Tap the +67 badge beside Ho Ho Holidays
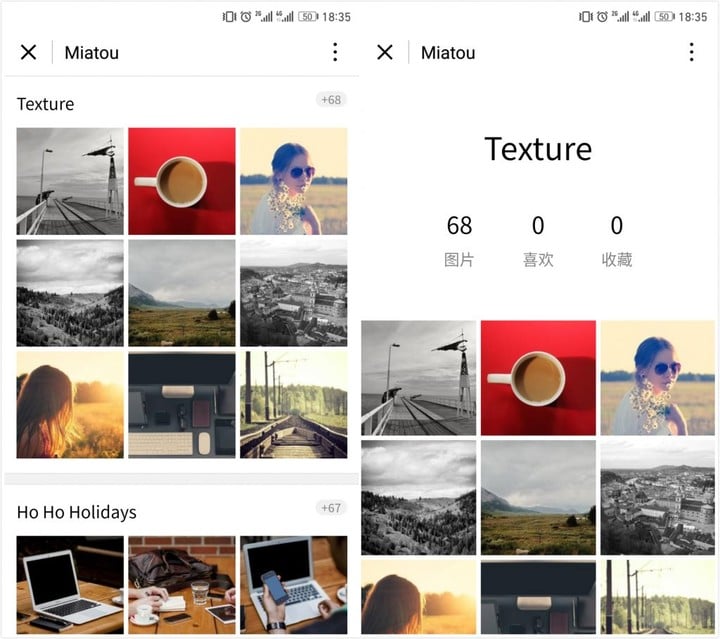 [331, 508]
